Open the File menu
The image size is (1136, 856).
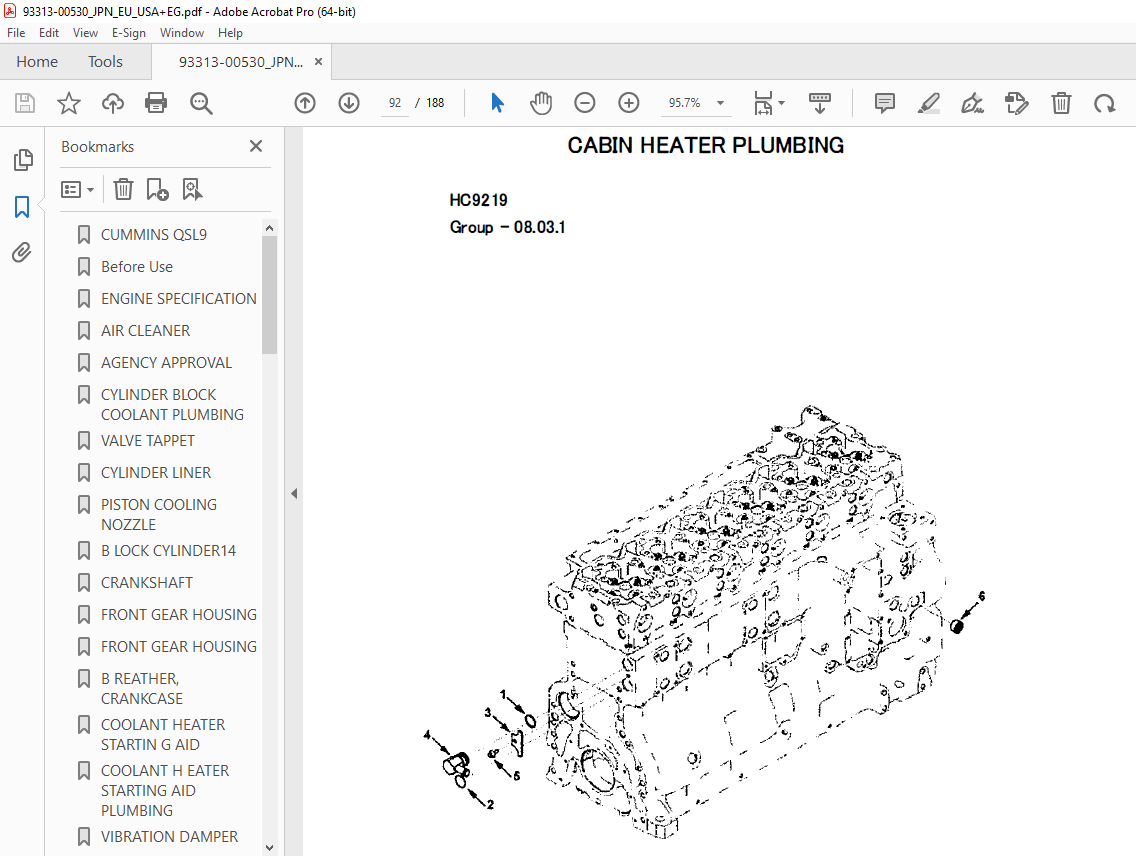[x=16, y=33]
